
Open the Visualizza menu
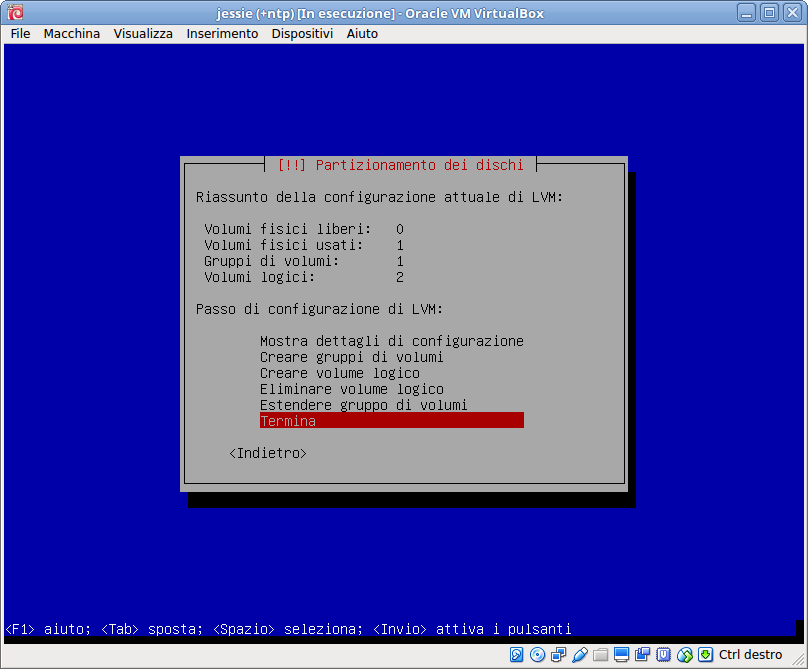(143, 34)
